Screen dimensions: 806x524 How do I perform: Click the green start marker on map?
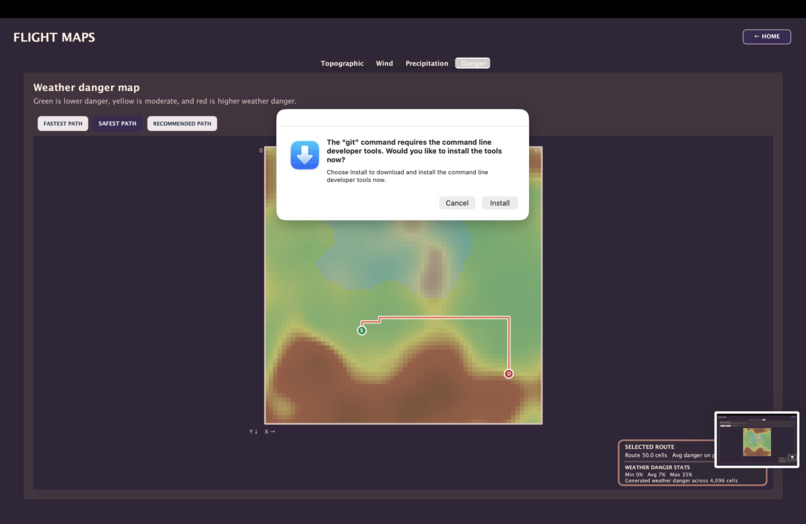coord(362,330)
